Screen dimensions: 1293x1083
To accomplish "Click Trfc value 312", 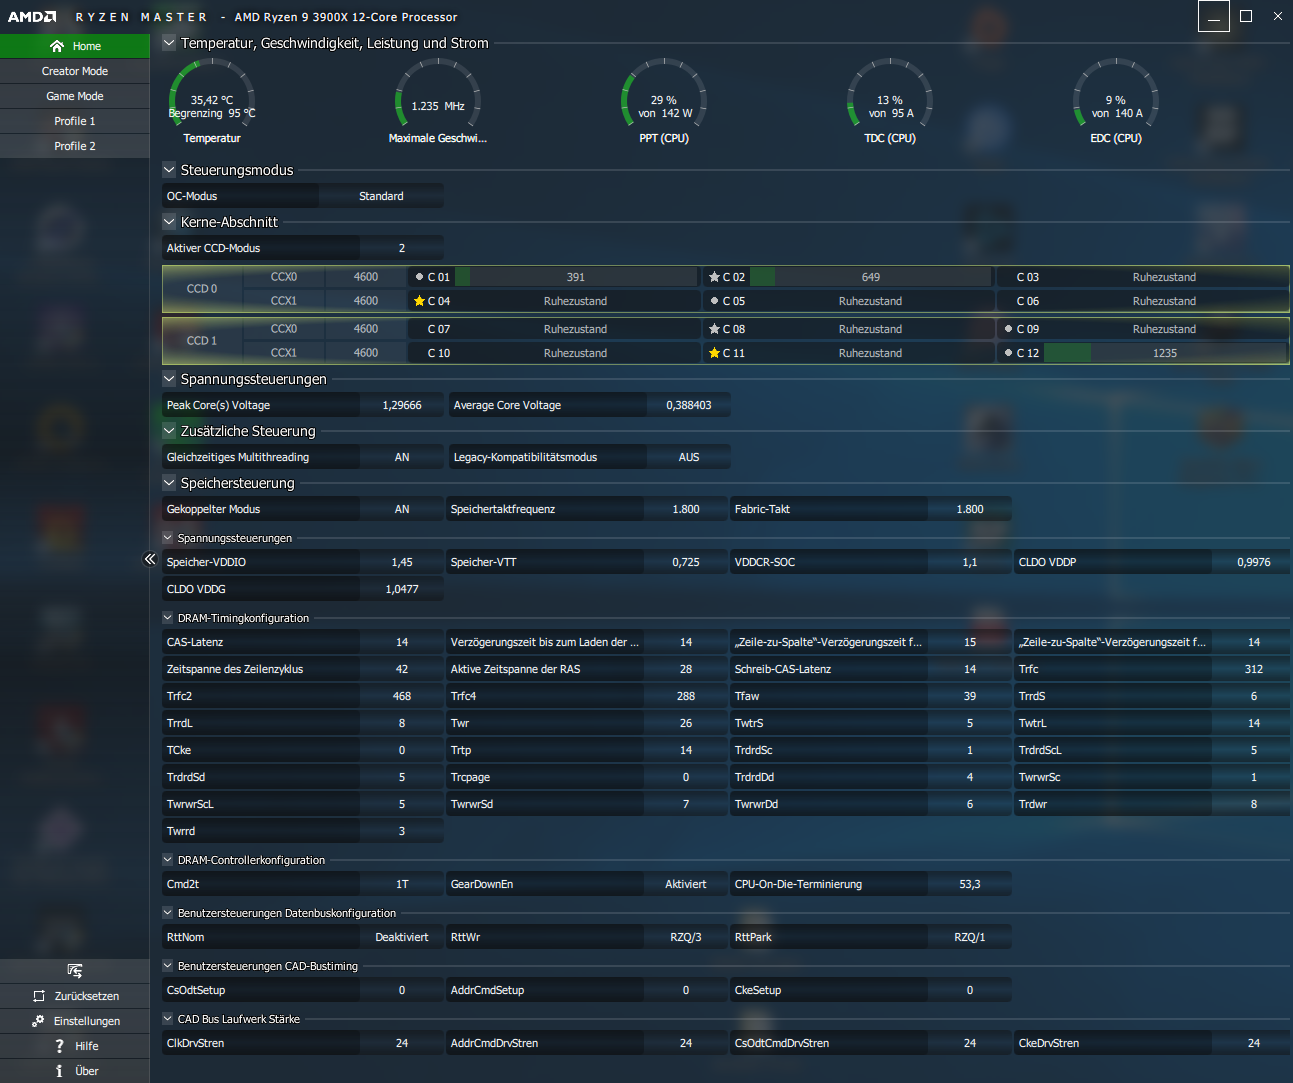I will (x=1254, y=669).
